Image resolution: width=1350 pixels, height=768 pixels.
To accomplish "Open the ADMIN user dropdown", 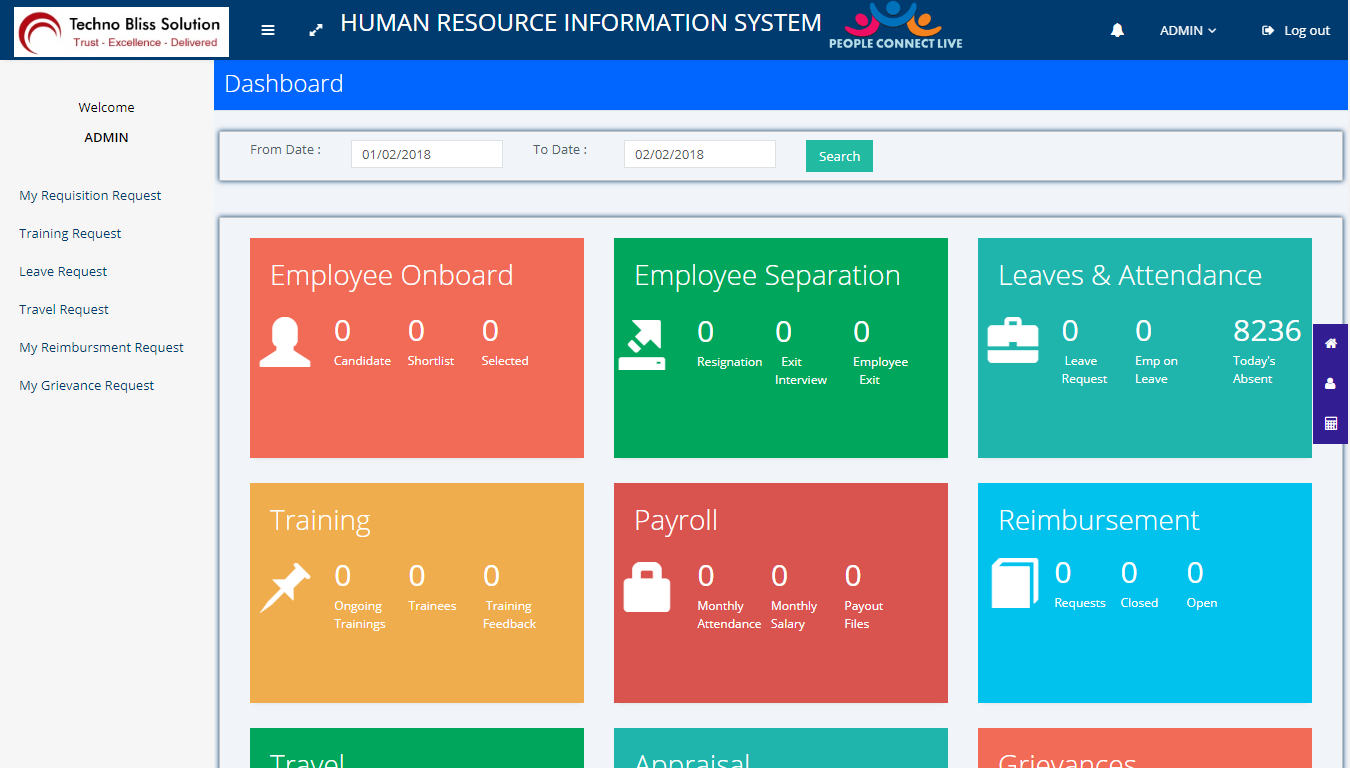I will pyautogui.click(x=1188, y=31).
